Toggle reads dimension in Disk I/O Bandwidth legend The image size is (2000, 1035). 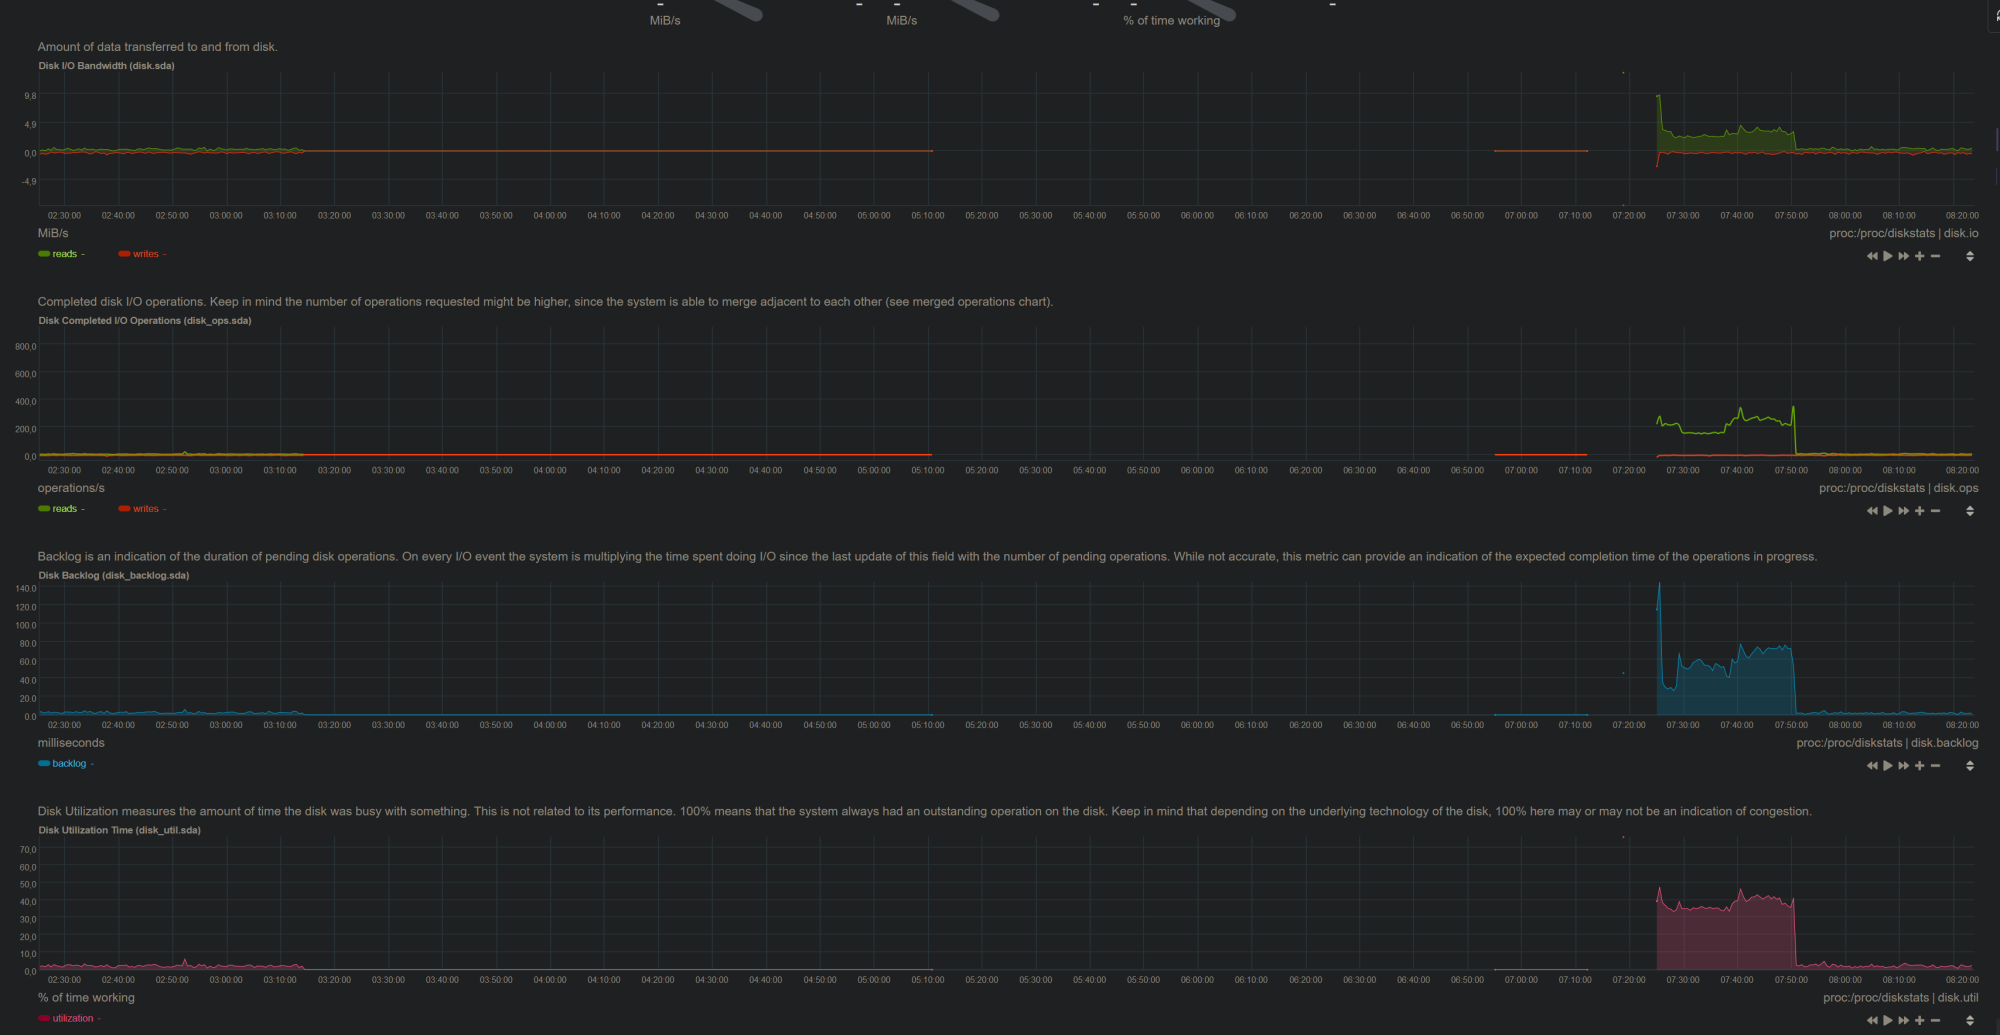64,254
